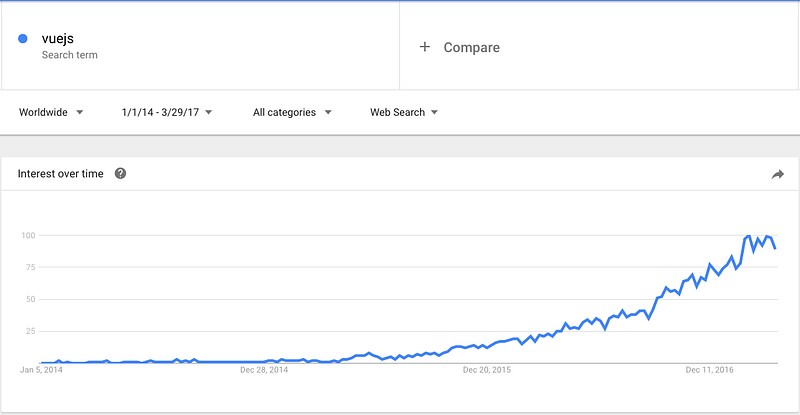Click the 100 value on the y-axis

click(x=28, y=236)
